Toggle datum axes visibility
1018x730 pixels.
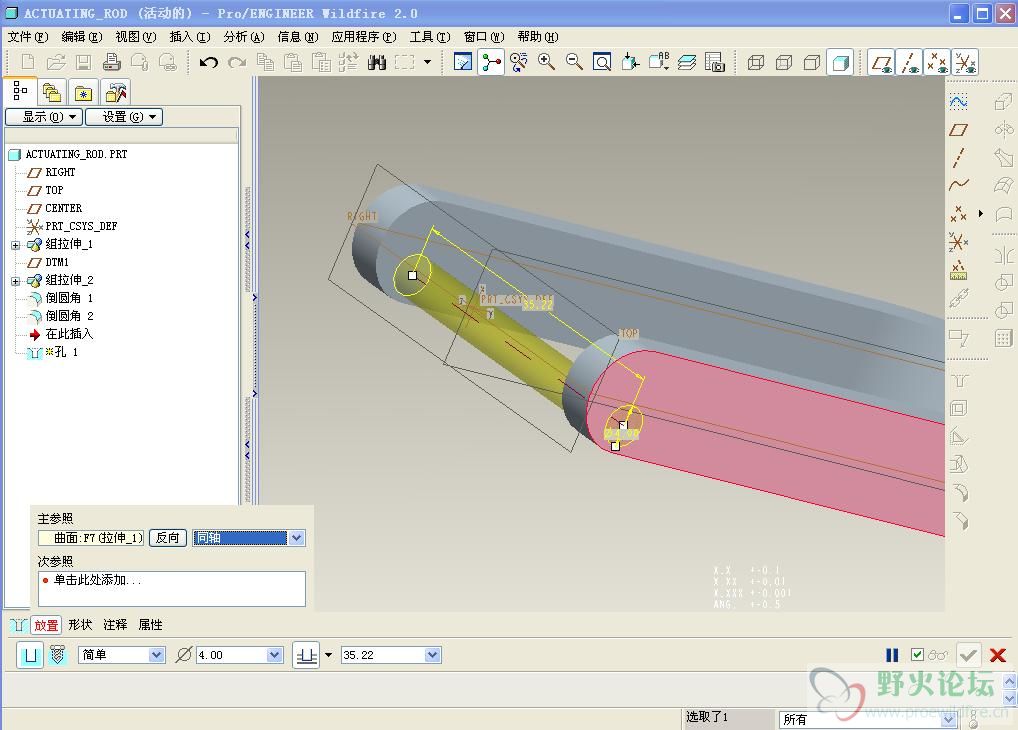910,62
